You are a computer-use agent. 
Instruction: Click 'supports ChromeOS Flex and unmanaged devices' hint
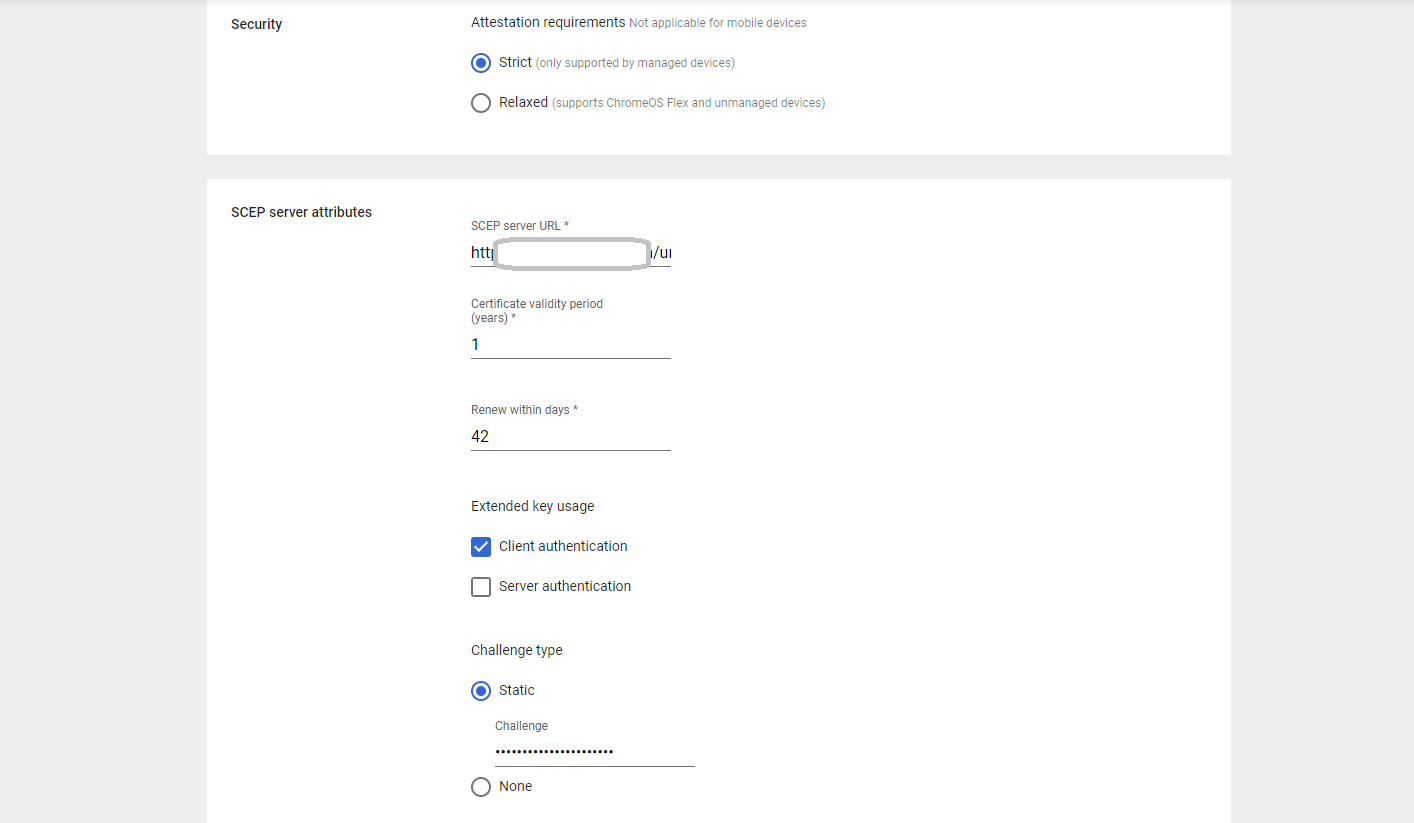click(x=688, y=103)
